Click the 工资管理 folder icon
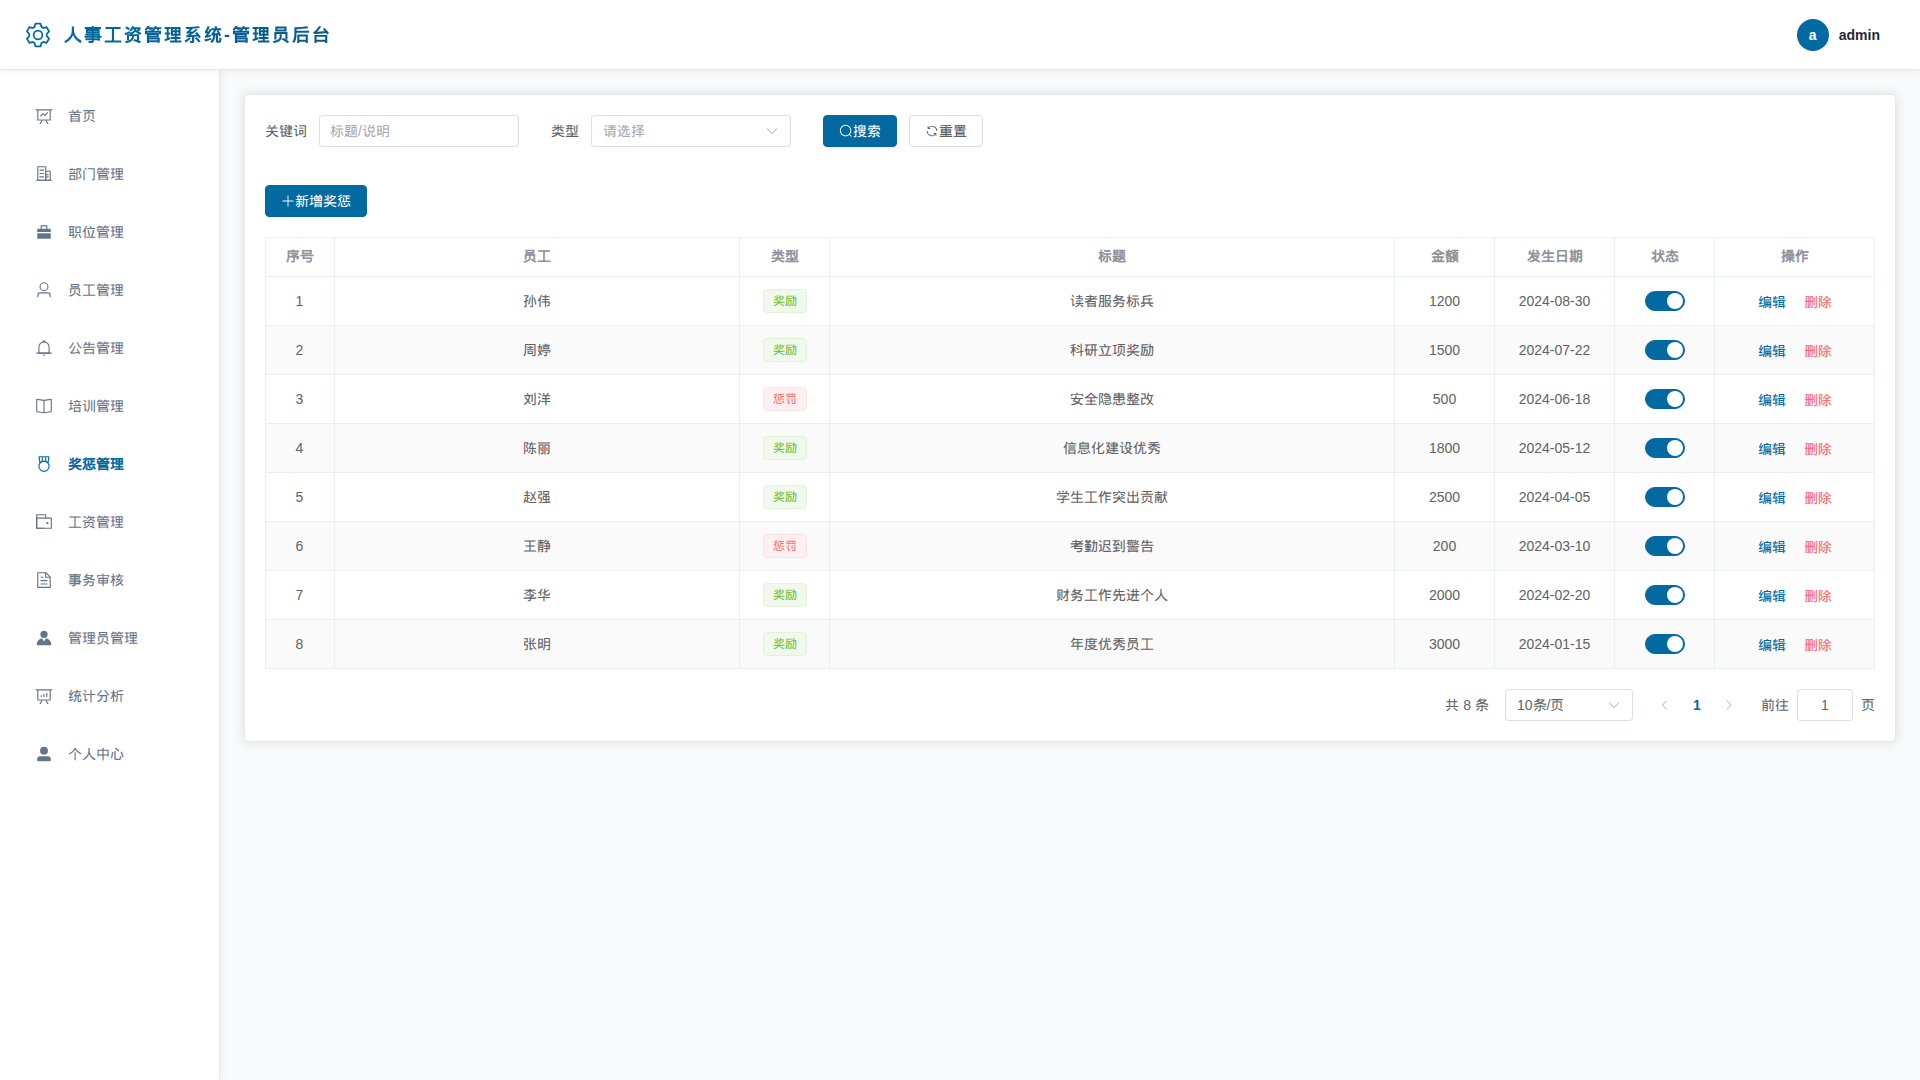The image size is (1920, 1080). coord(44,522)
